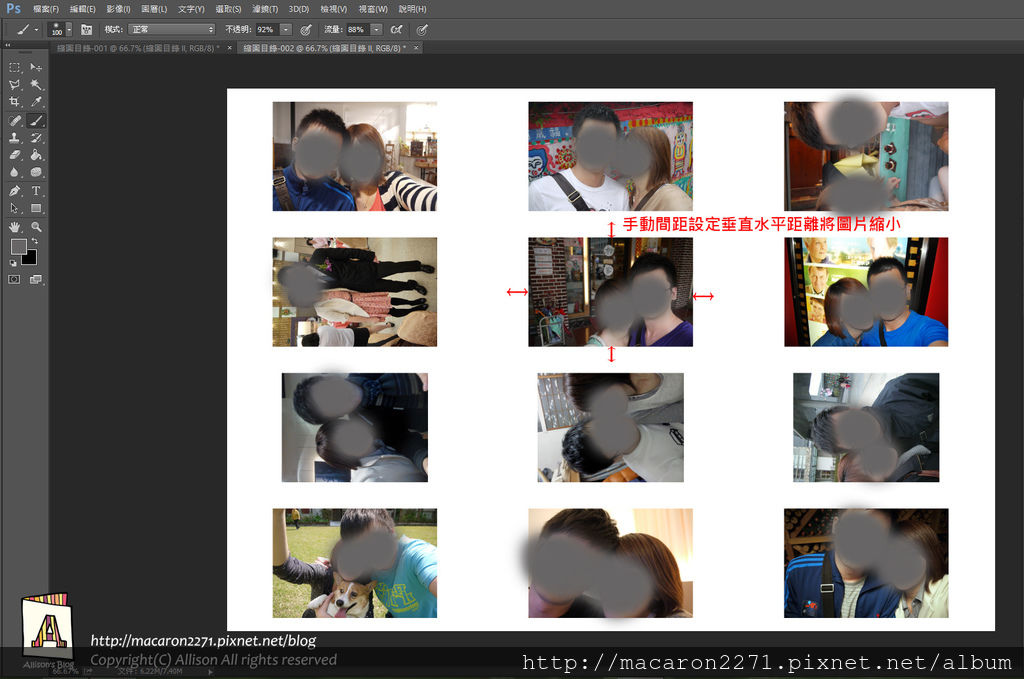Click the Photoshop Ps logo icon
The width and height of the screenshot is (1024, 679).
click(13, 8)
